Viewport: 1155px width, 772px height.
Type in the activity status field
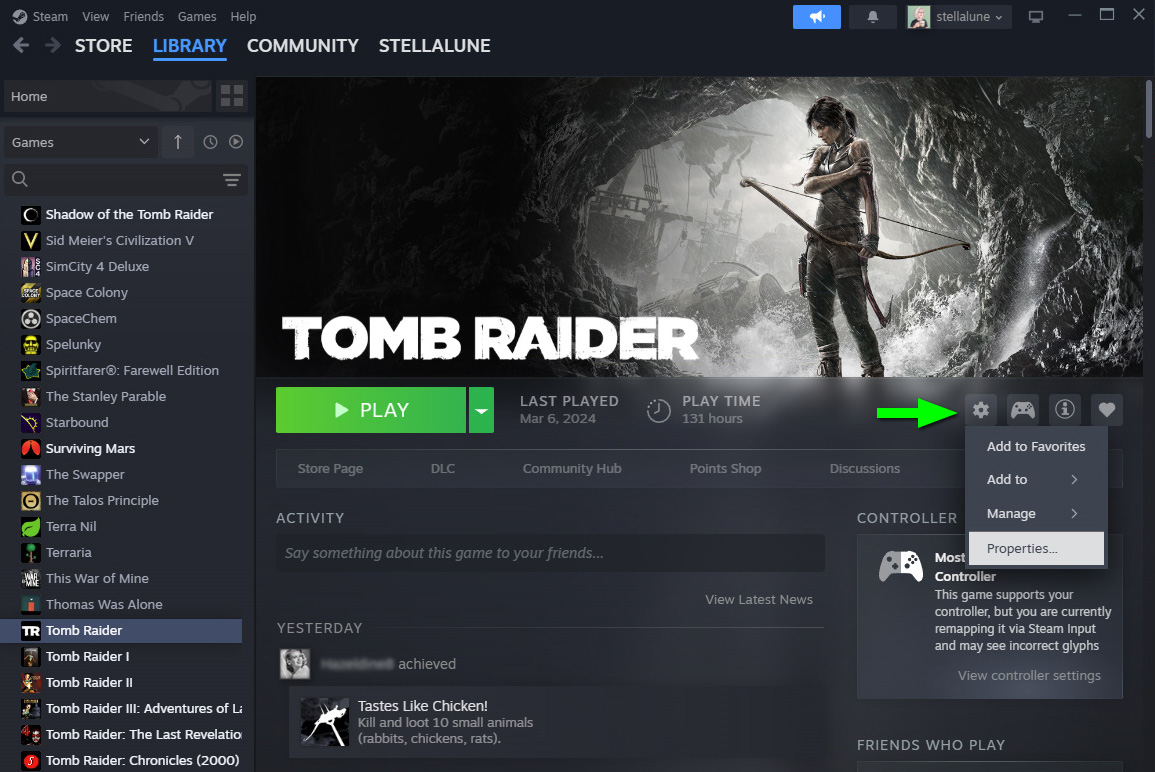coord(550,553)
